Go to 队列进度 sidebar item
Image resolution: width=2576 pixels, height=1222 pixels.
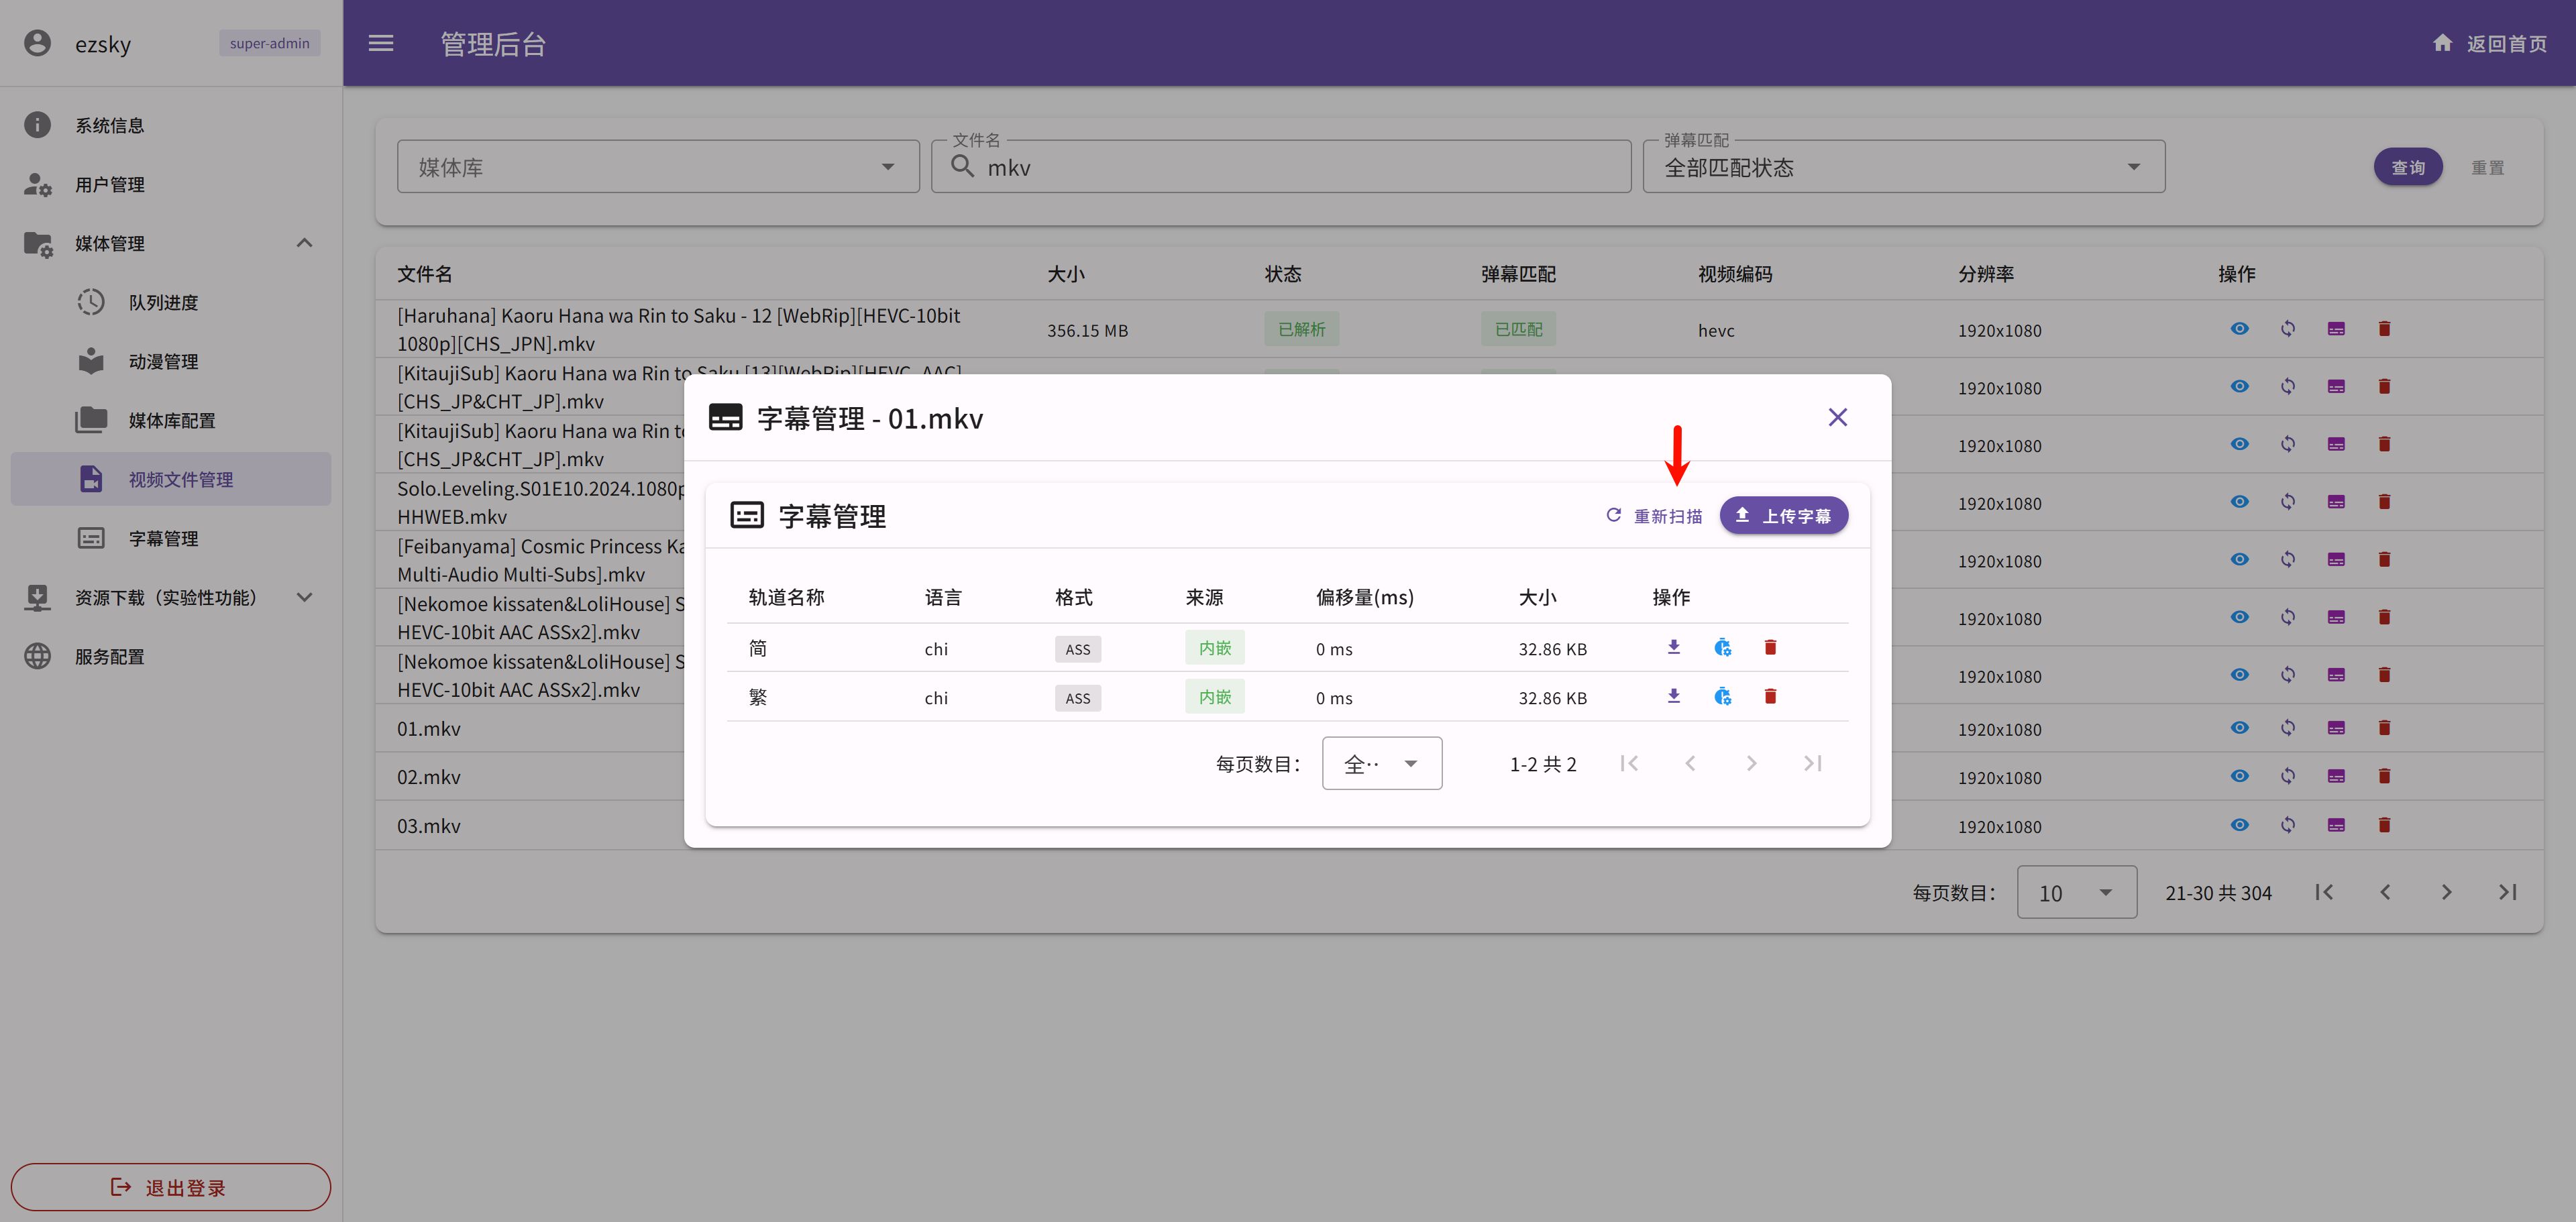pyautogui.click(x=163, y=302)
